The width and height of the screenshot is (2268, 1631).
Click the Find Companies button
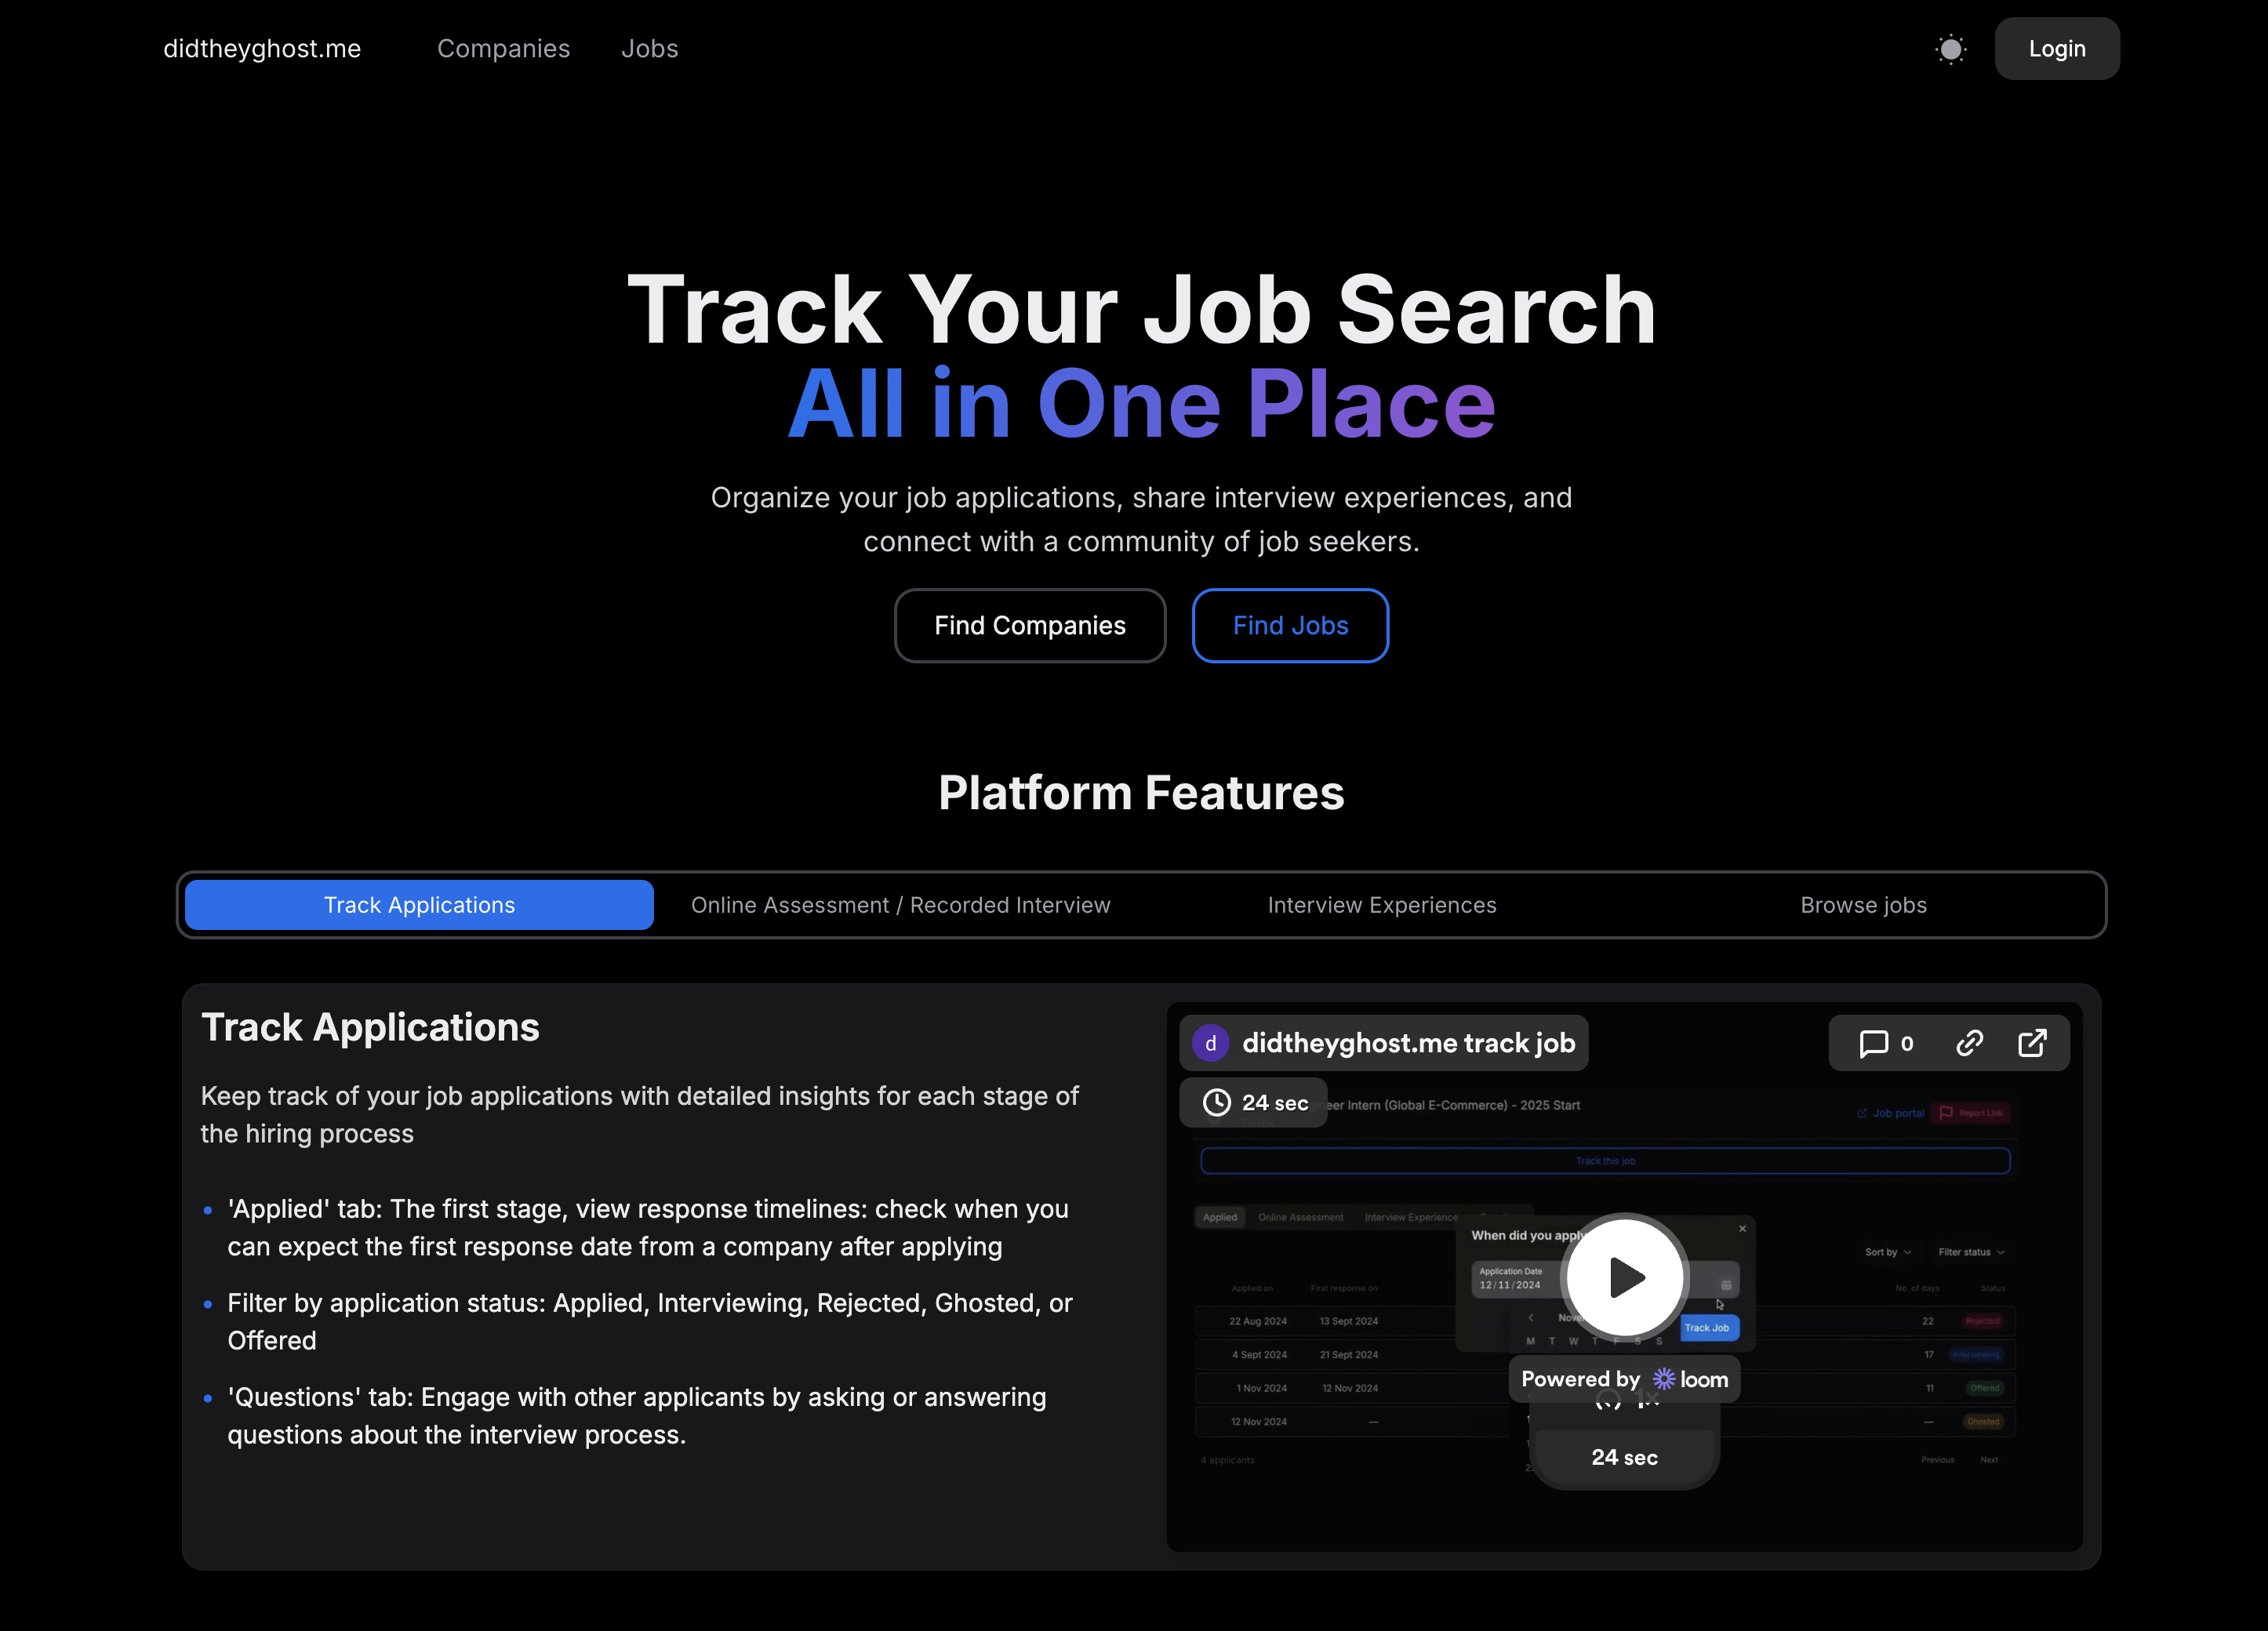coord(1029,625)
